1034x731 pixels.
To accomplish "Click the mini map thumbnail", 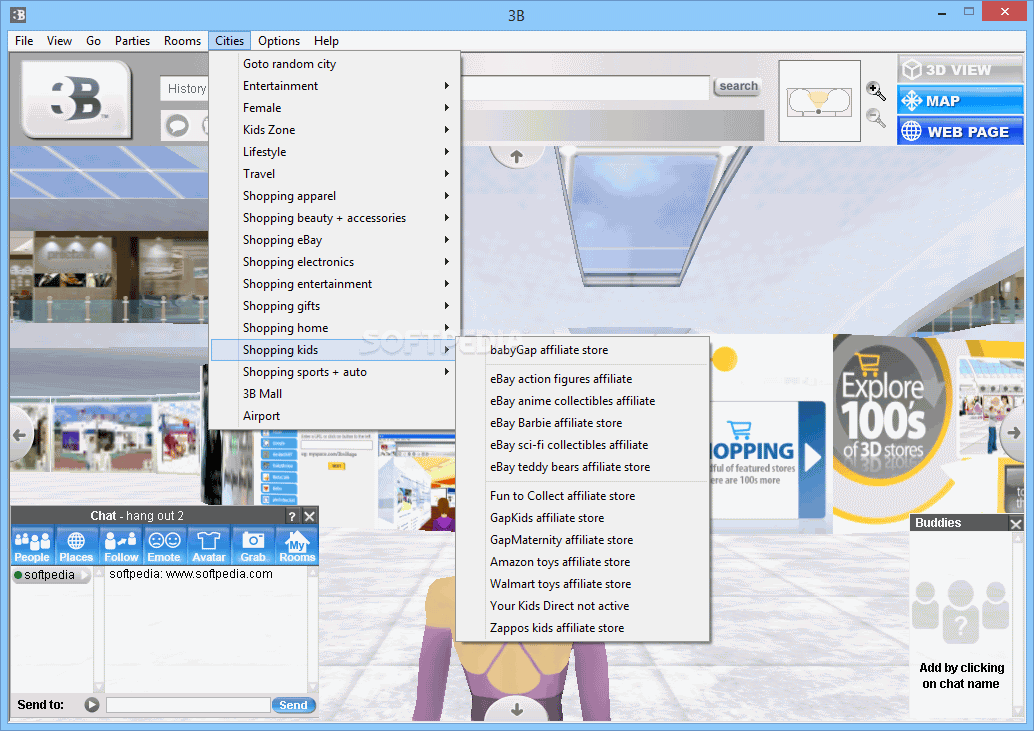I will 819,102.
